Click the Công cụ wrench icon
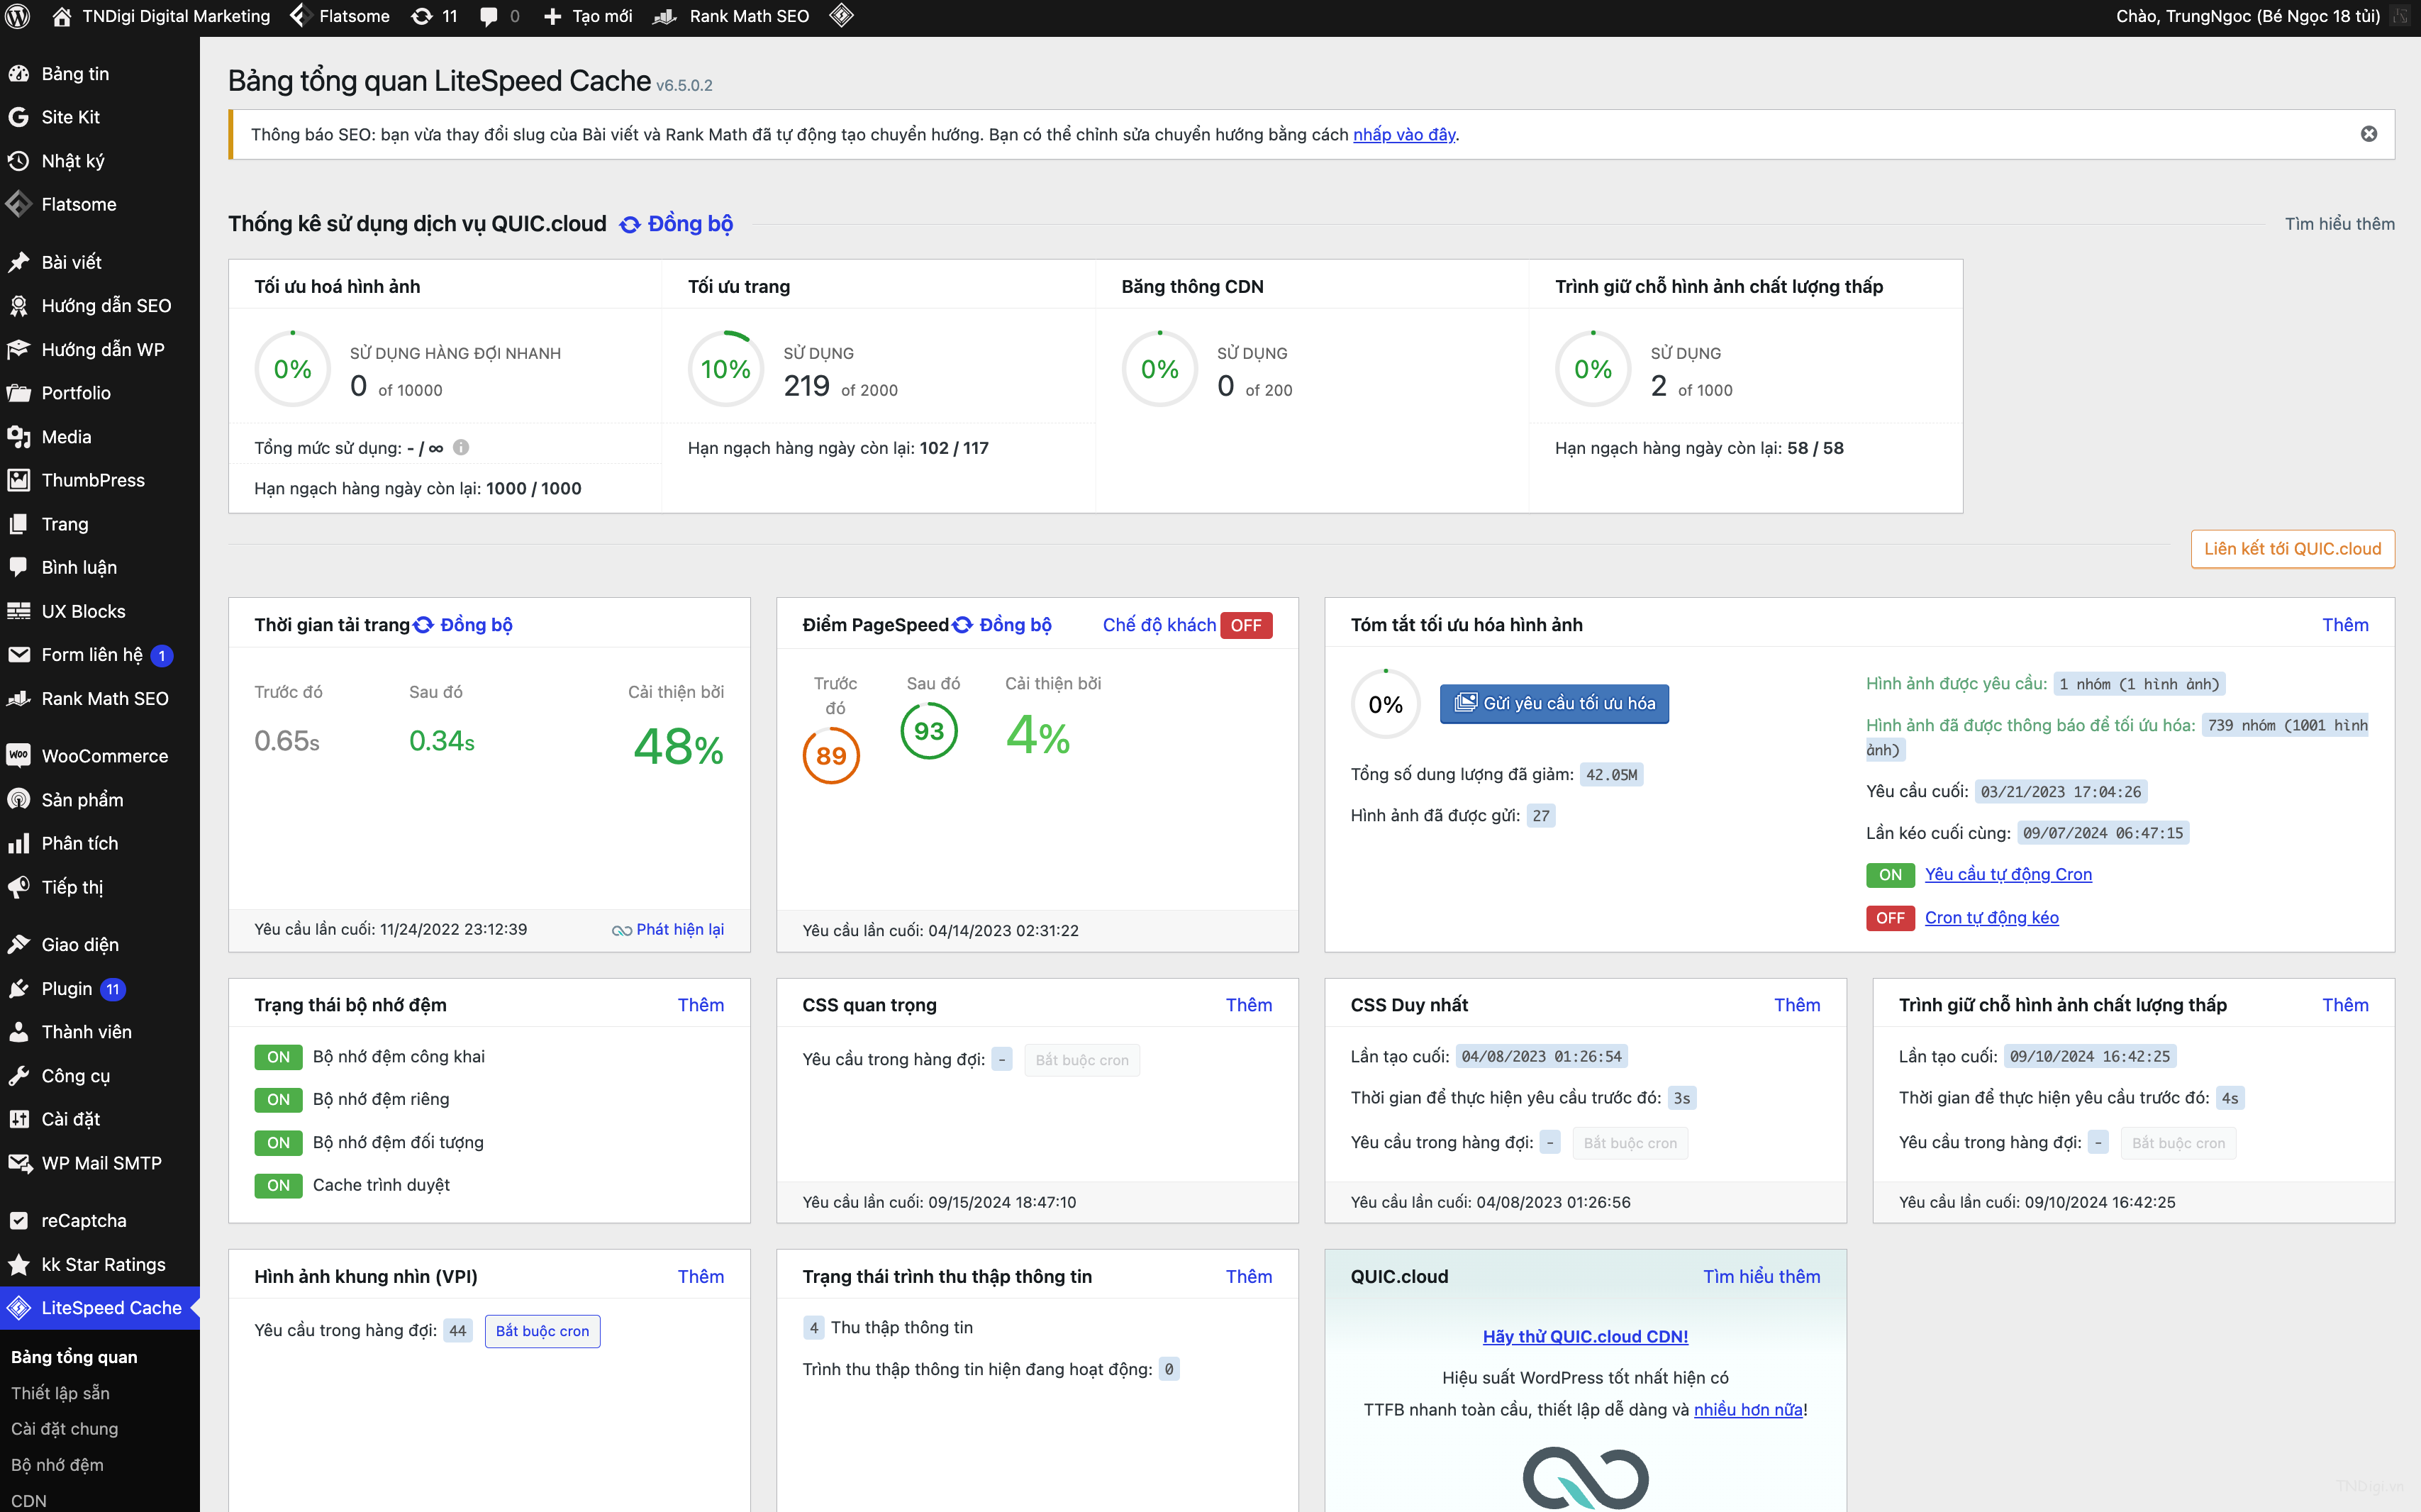The width and height of the screenshot is (2421, 1512). pos(18,1076)
